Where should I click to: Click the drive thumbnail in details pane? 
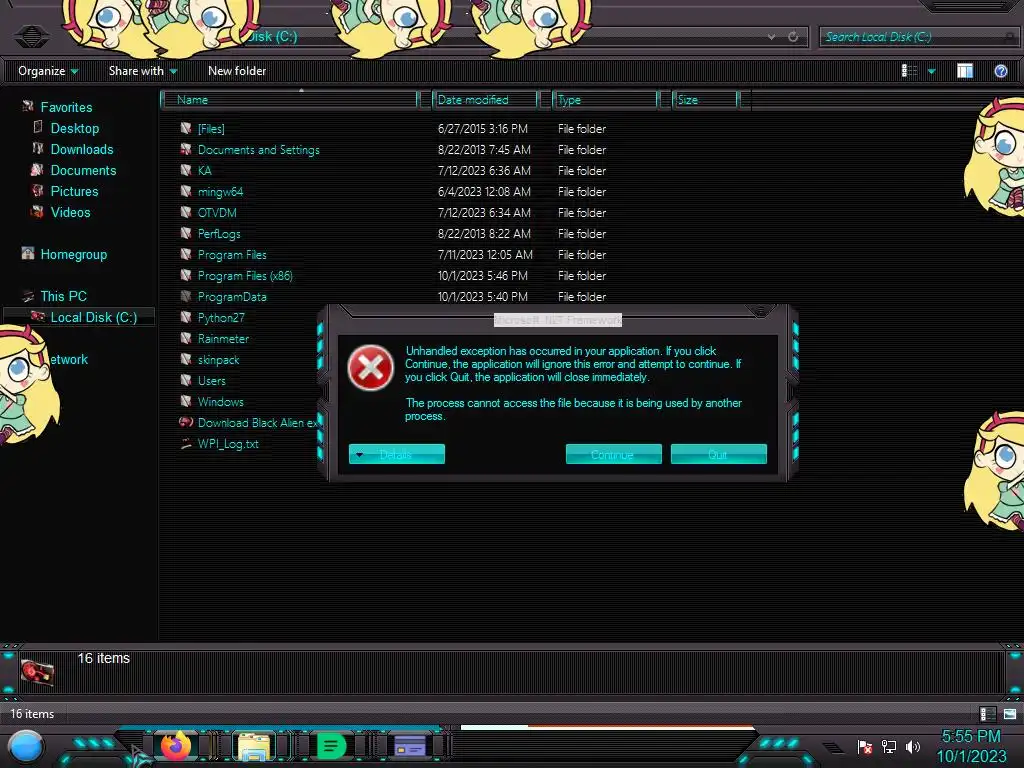37,671
